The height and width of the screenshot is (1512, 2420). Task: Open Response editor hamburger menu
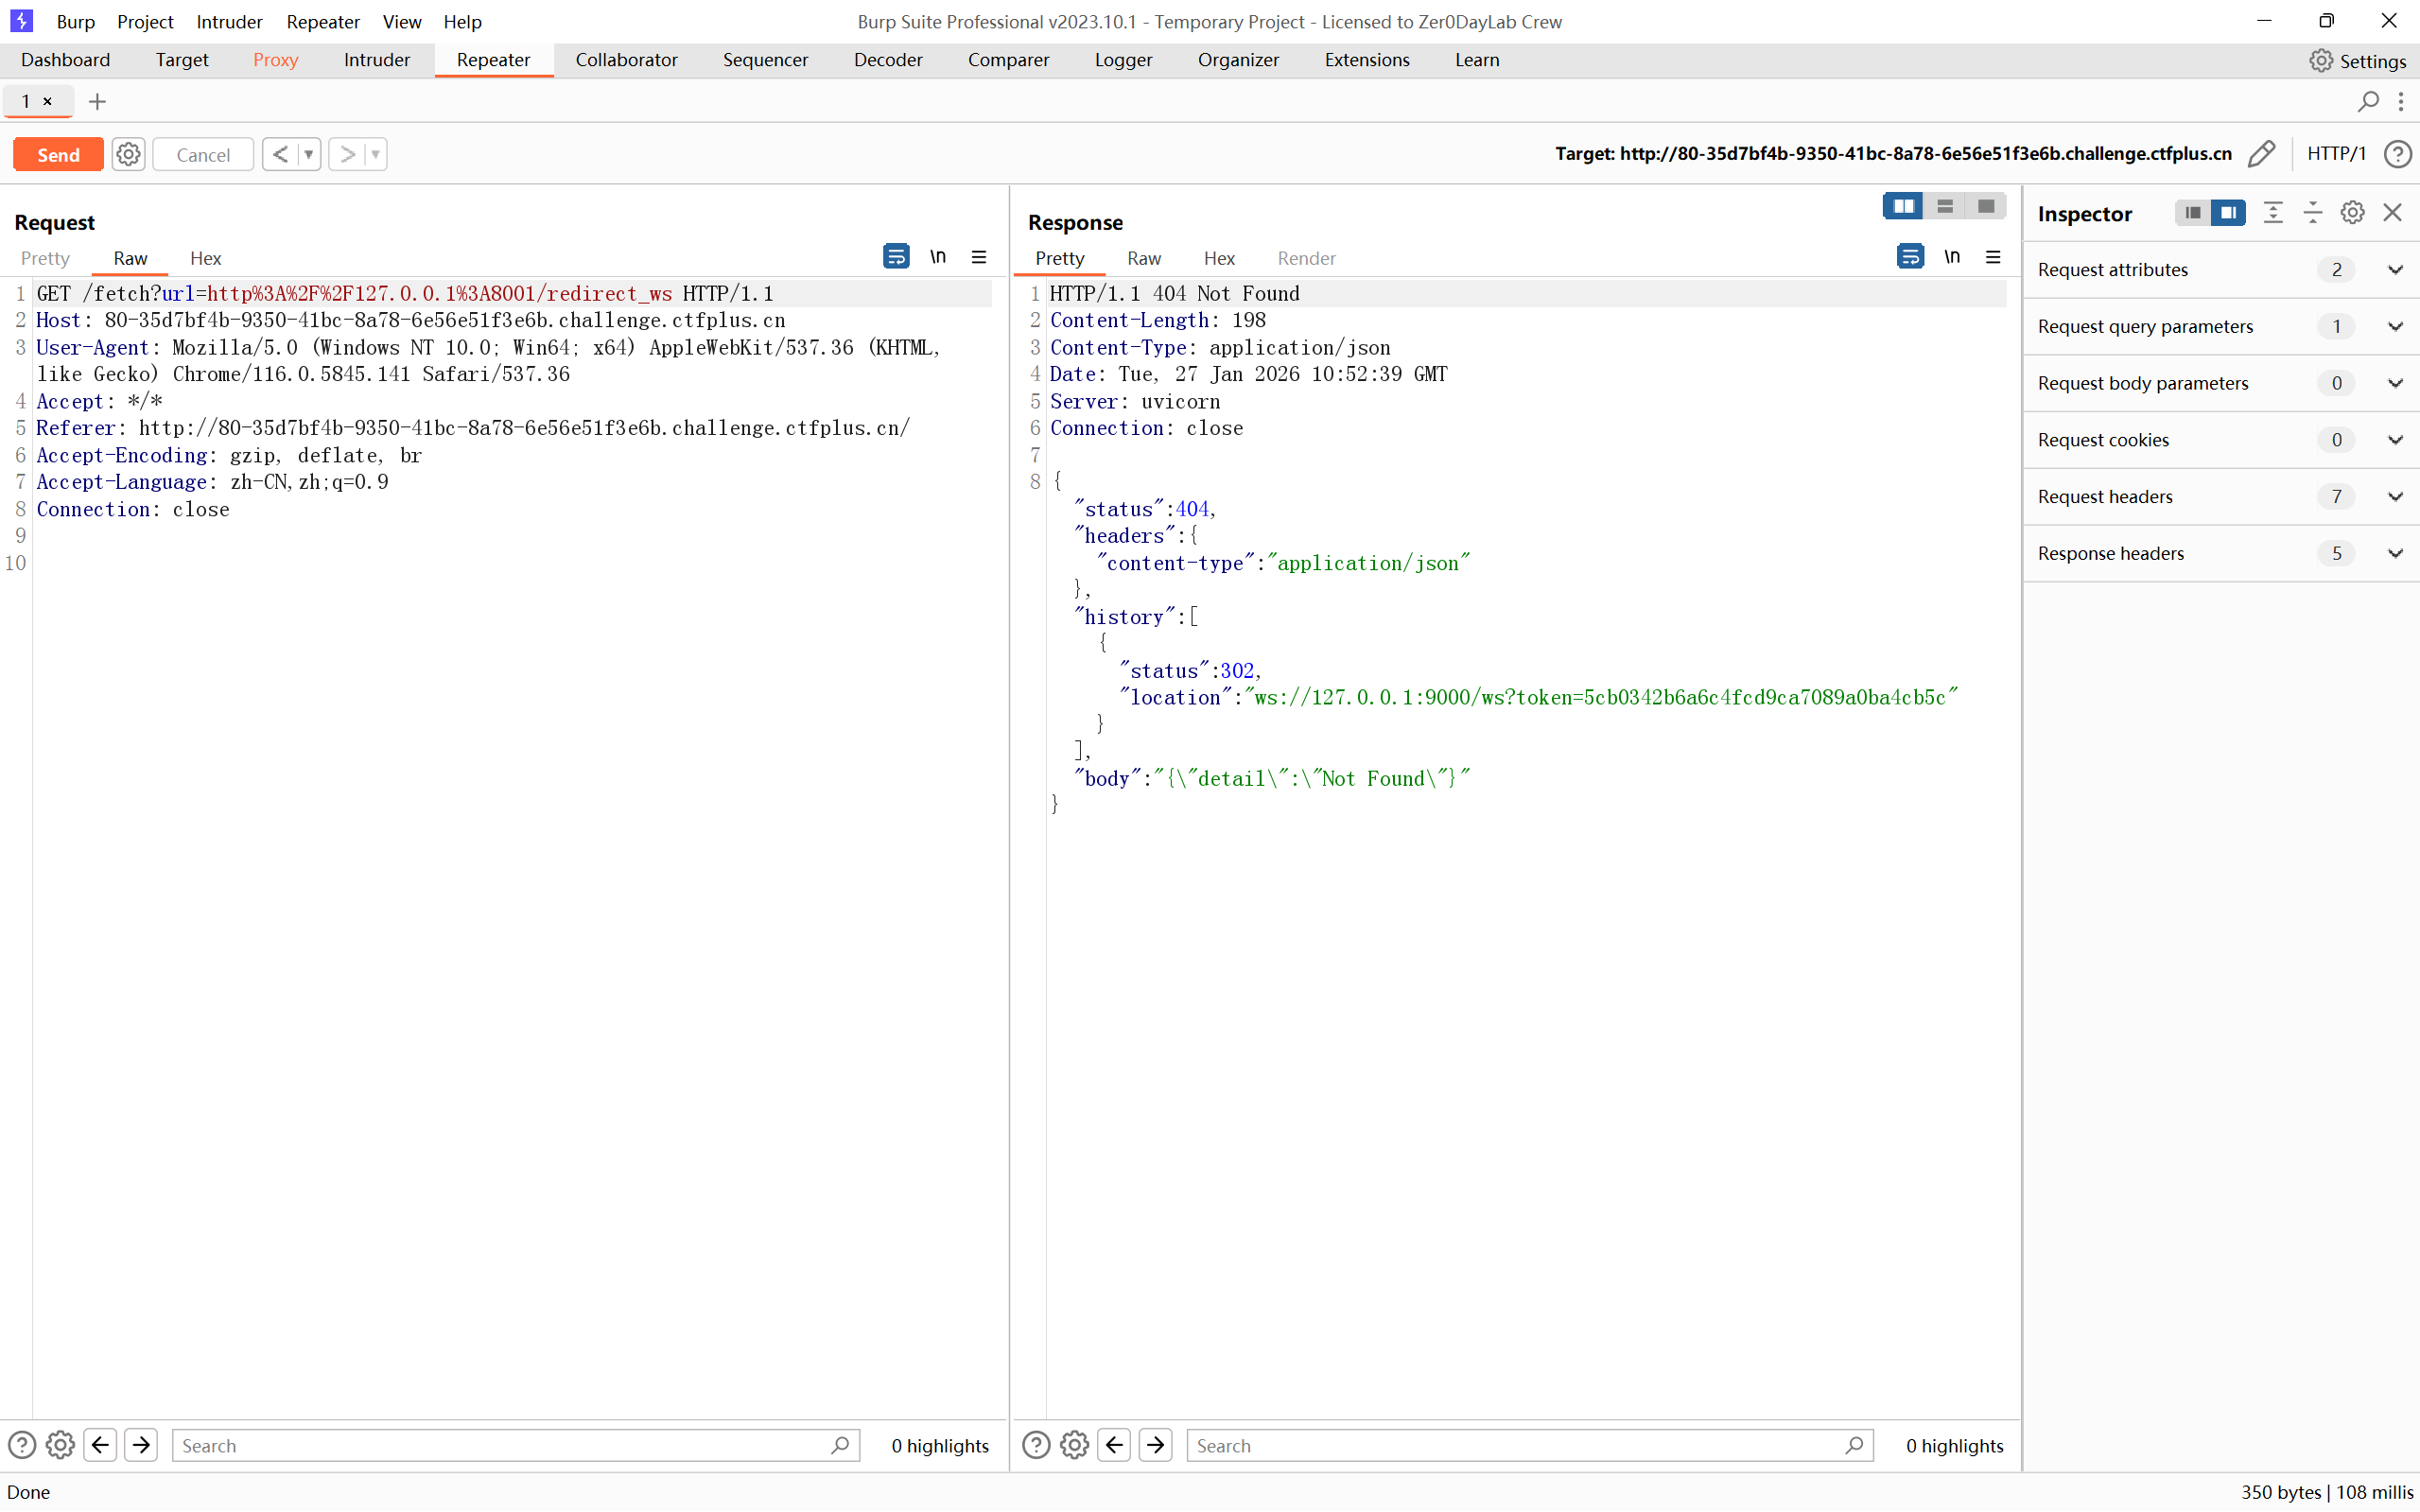1993,257
